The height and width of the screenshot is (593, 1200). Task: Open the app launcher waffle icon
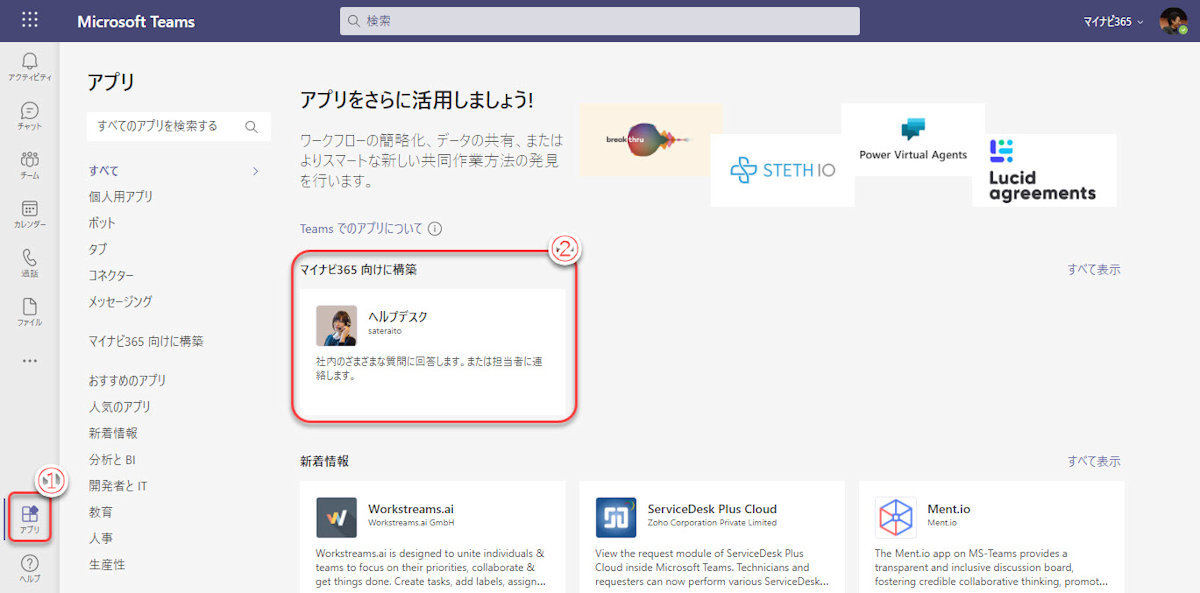point(30,20)
